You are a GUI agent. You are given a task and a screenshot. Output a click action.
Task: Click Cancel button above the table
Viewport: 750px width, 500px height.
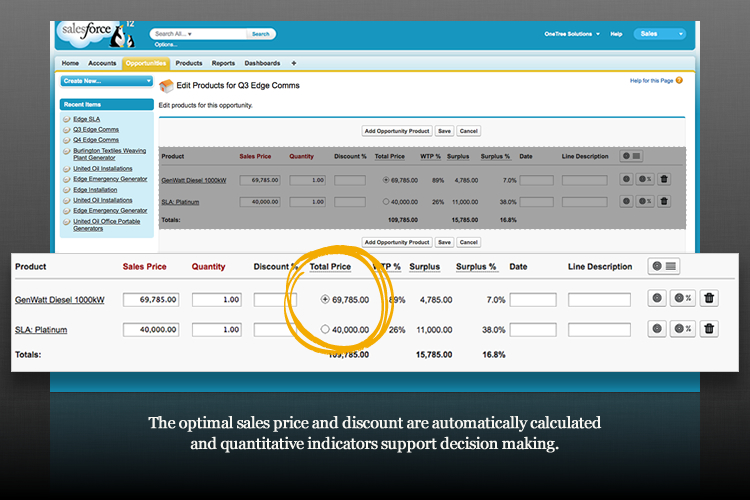pos(469,131)
